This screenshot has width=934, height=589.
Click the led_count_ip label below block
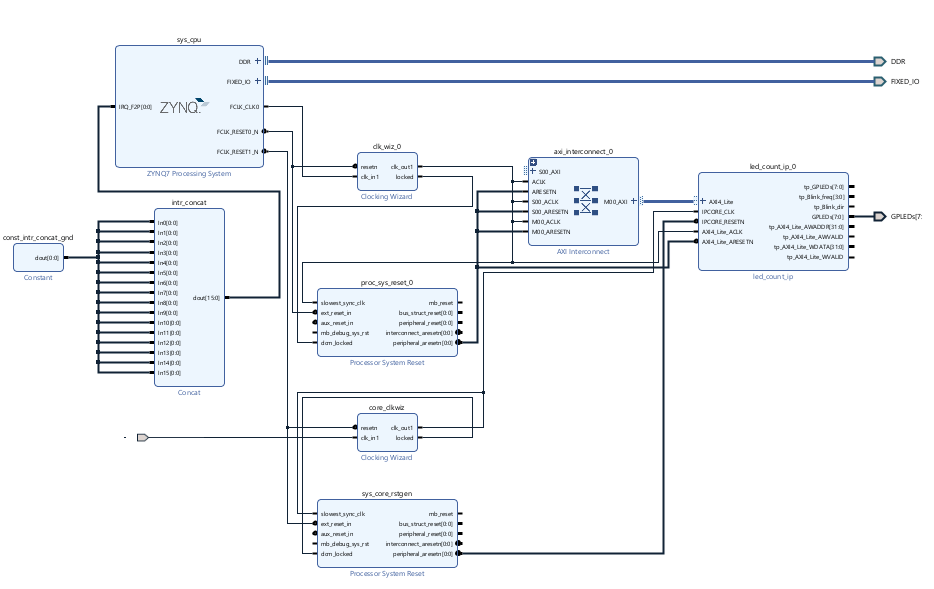(x=773, y=276)
